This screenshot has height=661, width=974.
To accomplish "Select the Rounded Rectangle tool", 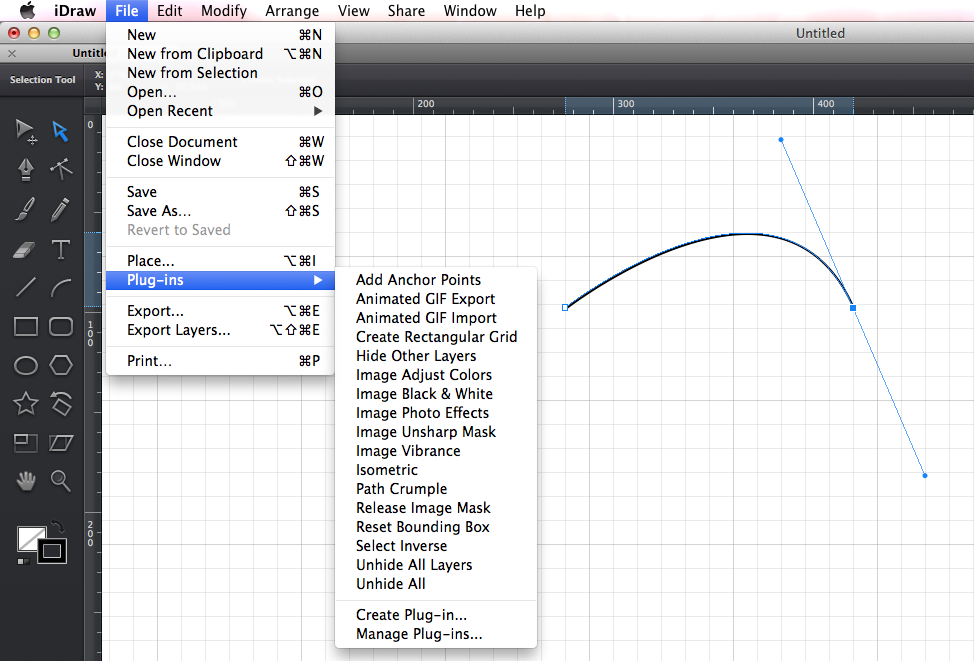I will [60, 327].
